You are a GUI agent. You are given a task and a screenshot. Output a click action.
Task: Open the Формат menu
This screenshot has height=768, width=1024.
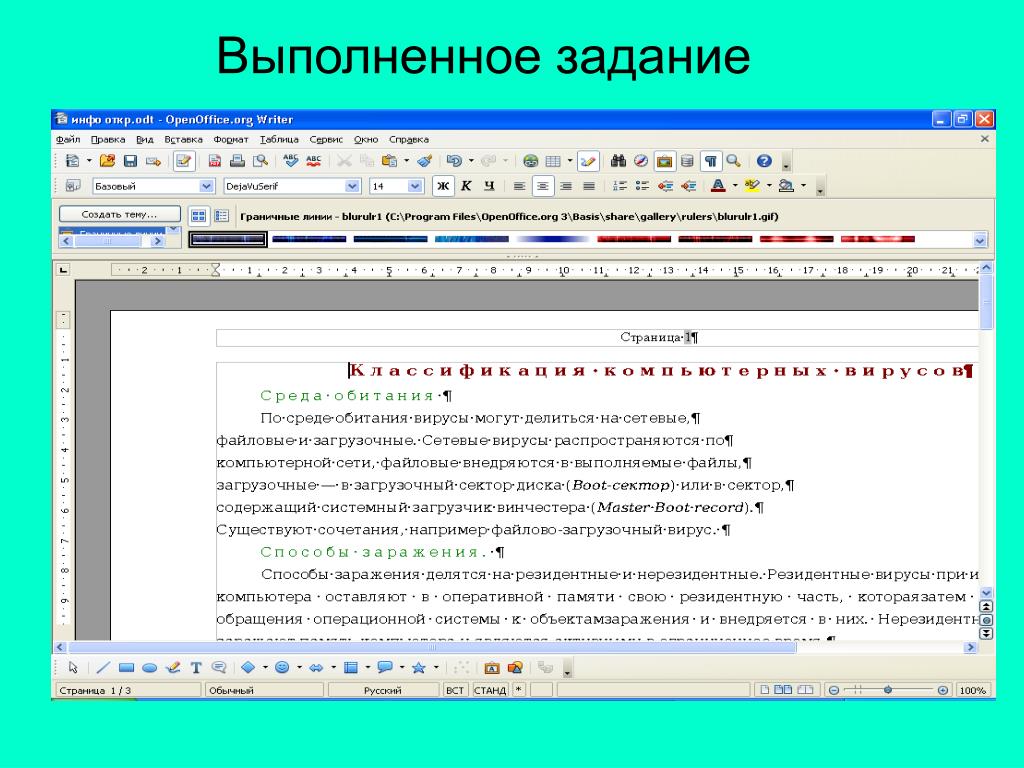click(x=231, y=139)
